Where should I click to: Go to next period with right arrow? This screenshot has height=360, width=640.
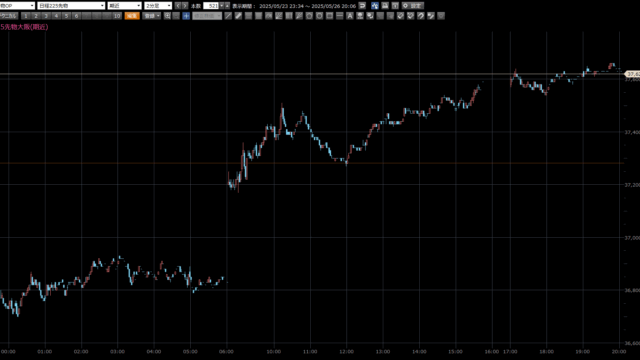(185, 6)
